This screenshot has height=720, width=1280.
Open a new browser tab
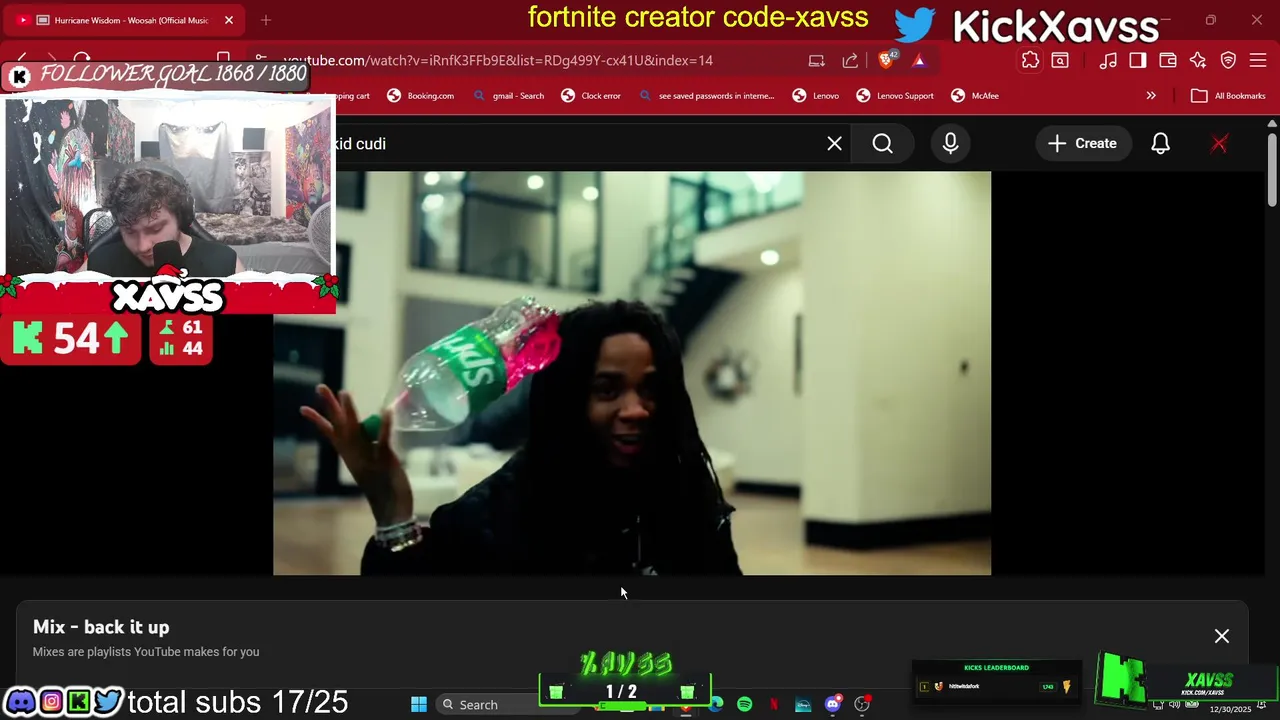point(265,20)
